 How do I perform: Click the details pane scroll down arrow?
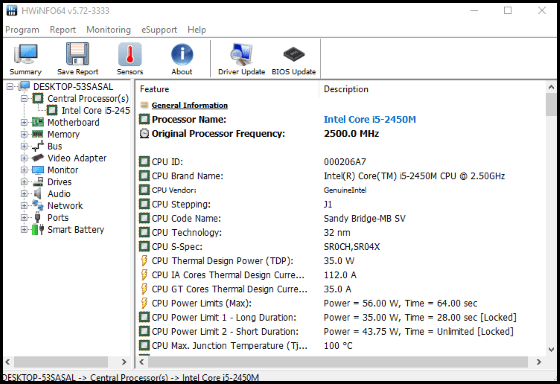point(551,350)
